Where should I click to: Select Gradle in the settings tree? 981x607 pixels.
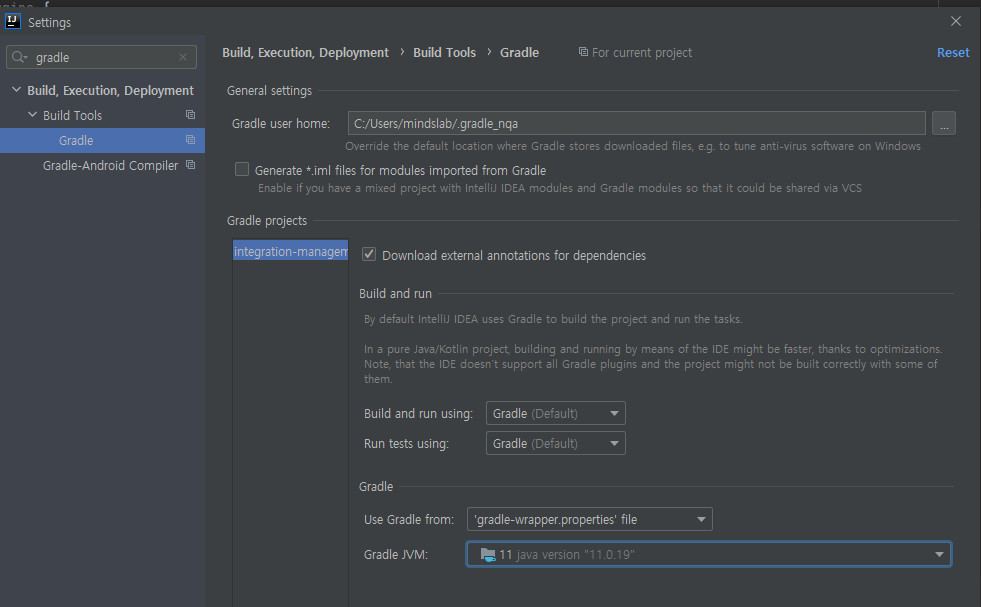tap(102, 140)
